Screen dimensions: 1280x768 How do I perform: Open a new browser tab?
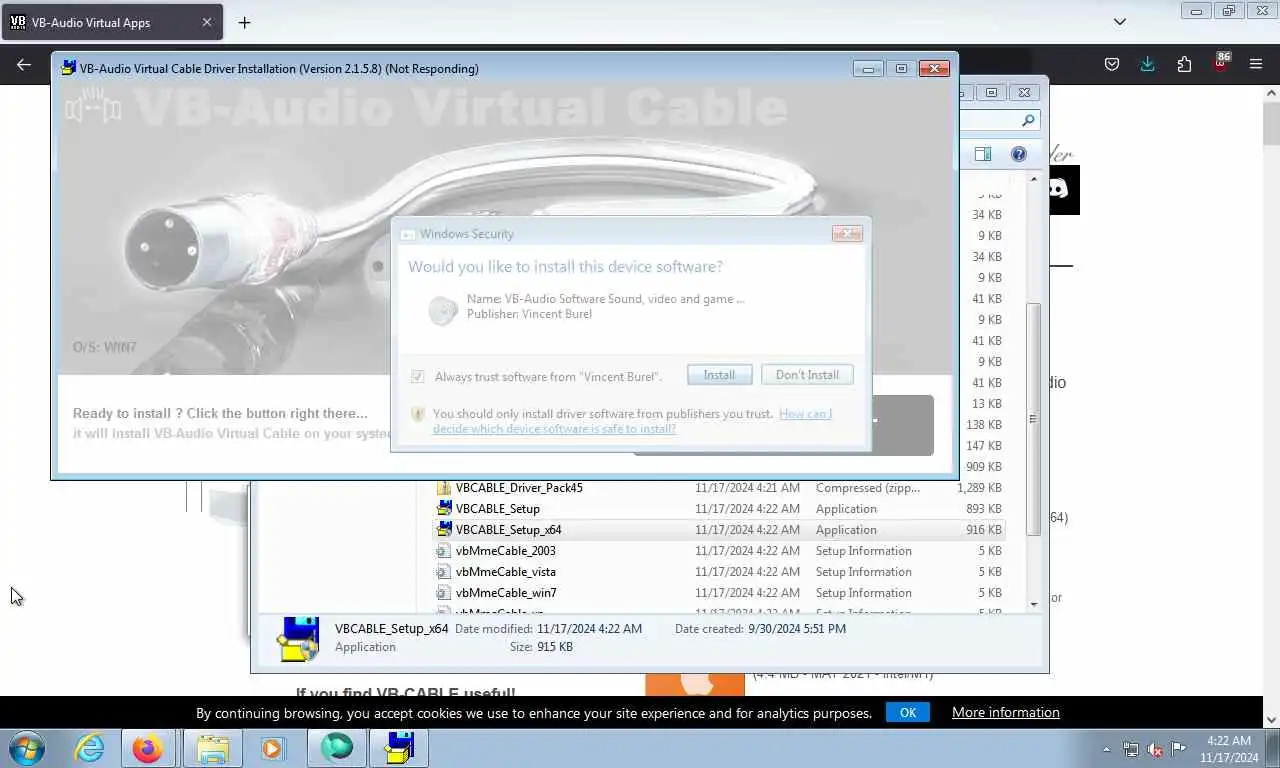244,22
